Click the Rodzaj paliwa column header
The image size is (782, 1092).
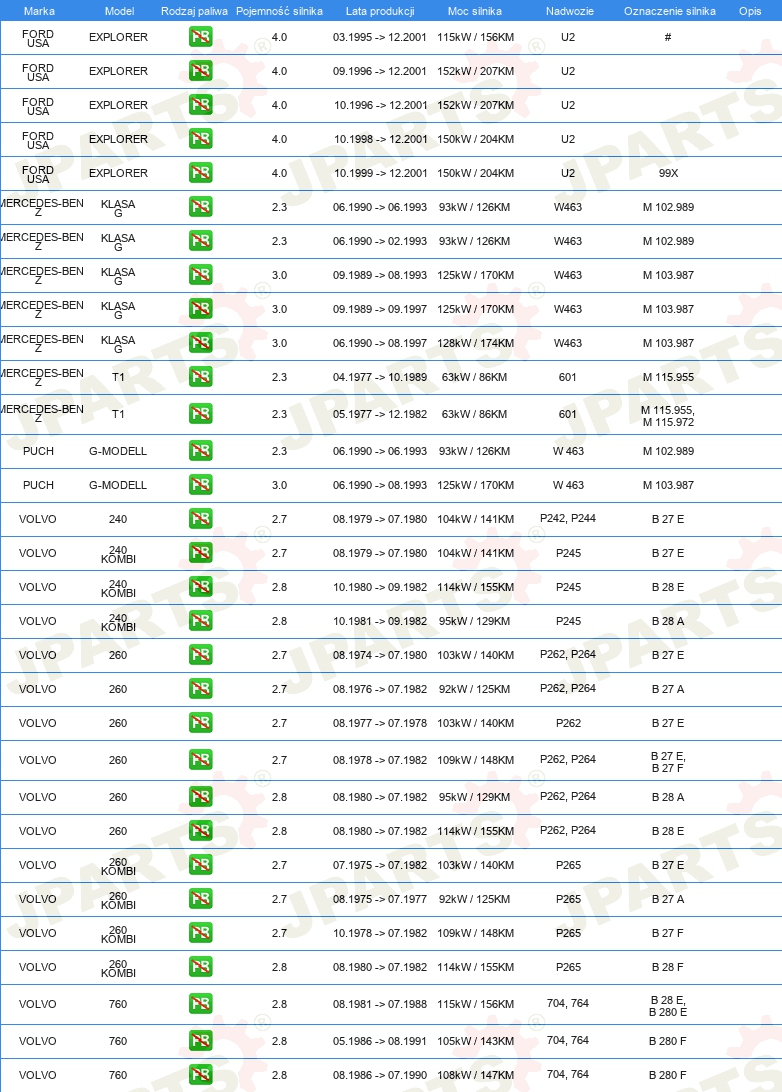[194, 11]
